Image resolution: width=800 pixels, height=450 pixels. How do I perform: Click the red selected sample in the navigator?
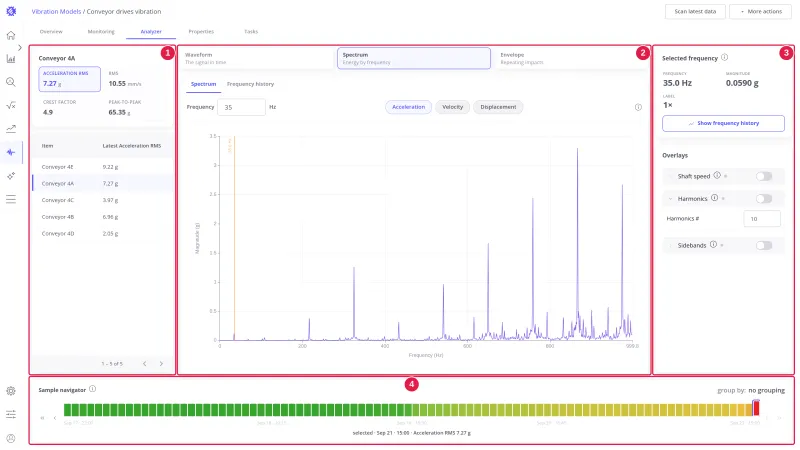click(x=756, y=408)
